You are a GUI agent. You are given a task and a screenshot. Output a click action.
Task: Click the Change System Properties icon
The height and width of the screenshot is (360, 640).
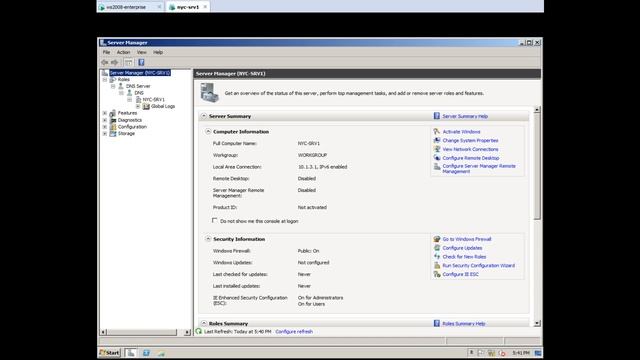click(x=437, y=140)
